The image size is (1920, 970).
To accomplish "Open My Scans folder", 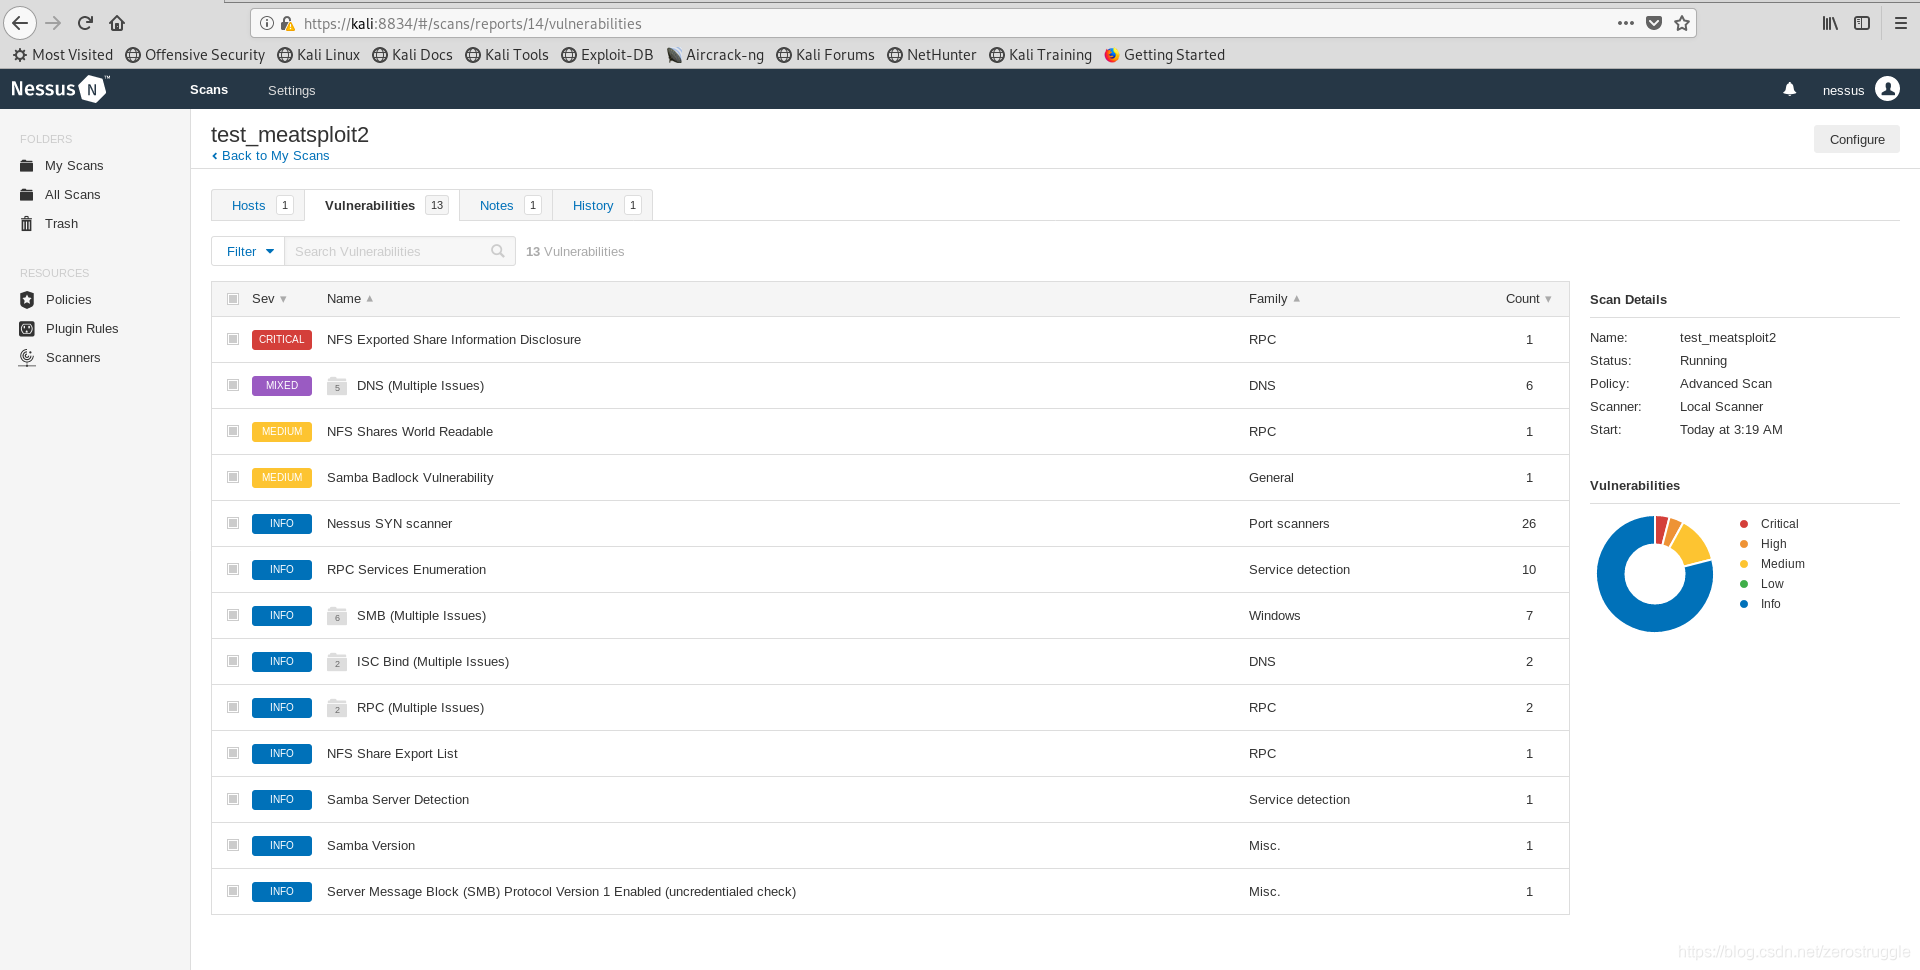I will tap(74, 166).
